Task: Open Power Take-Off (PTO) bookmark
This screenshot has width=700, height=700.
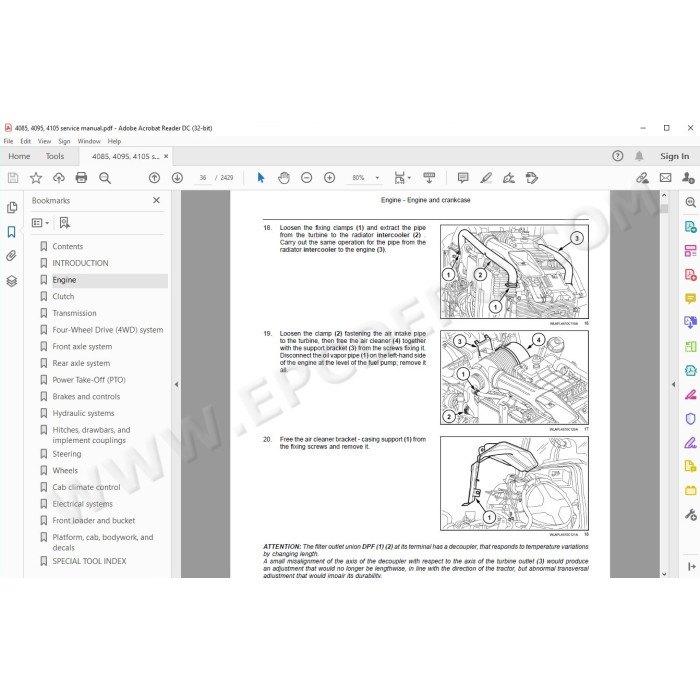Action: tap(89, 380)
